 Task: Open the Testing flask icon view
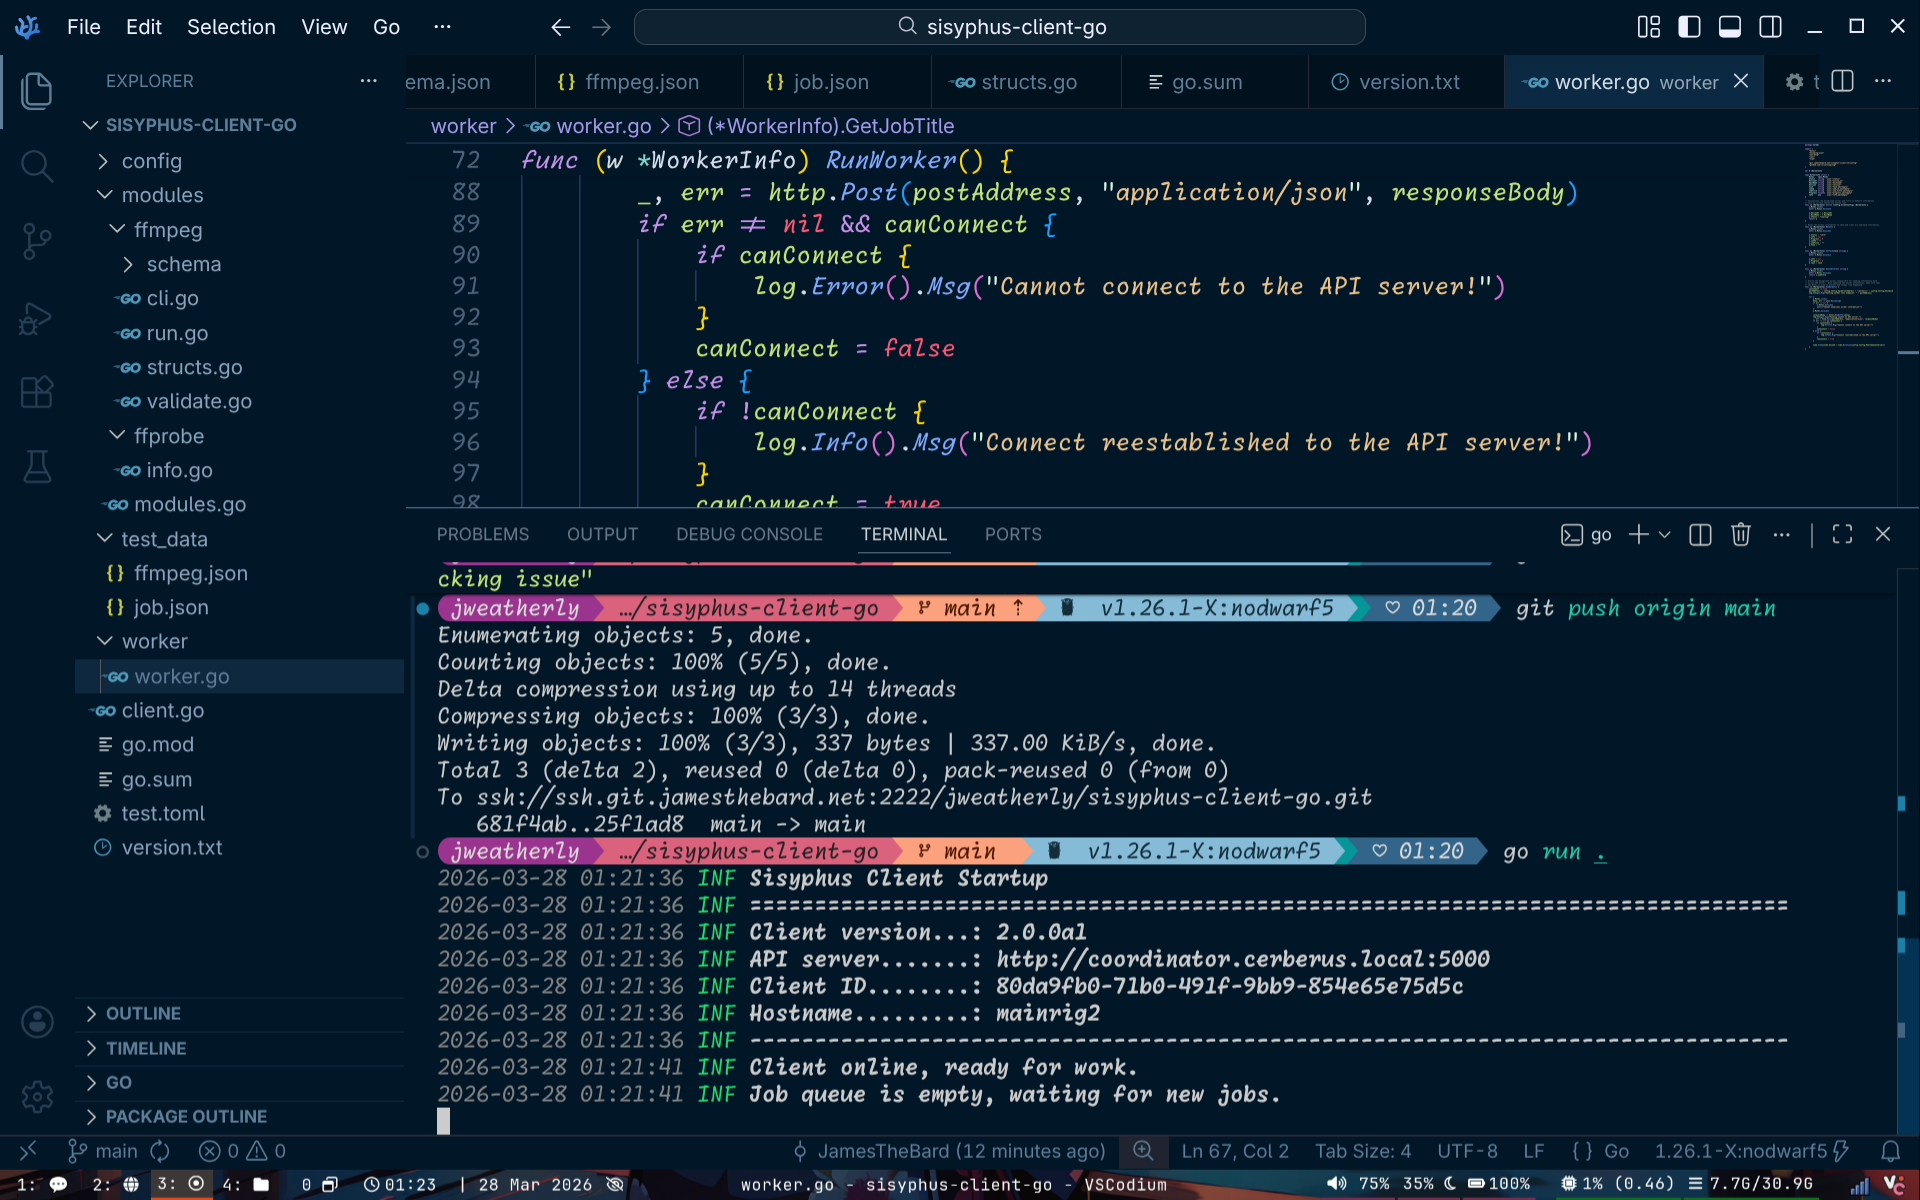point(37,466)
